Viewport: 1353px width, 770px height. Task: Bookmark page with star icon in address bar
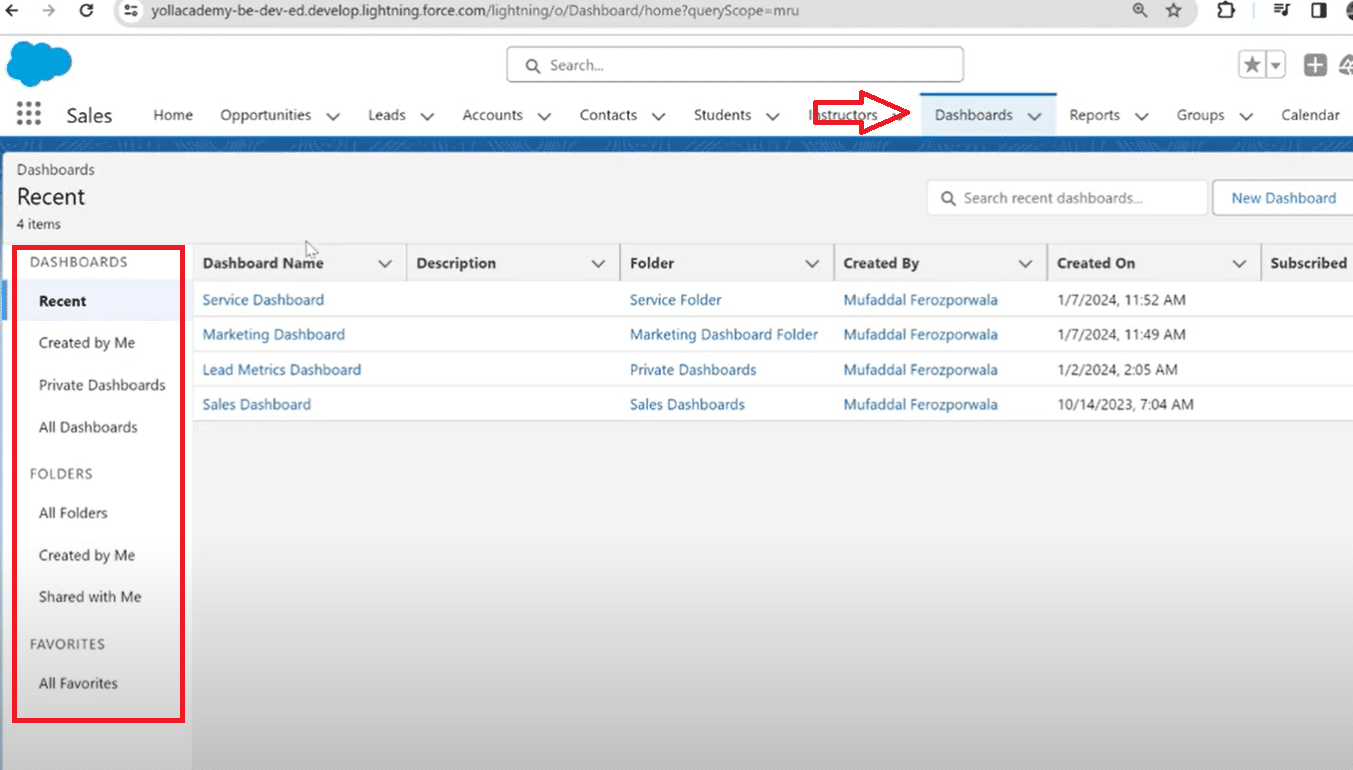tap(1174, 10)
